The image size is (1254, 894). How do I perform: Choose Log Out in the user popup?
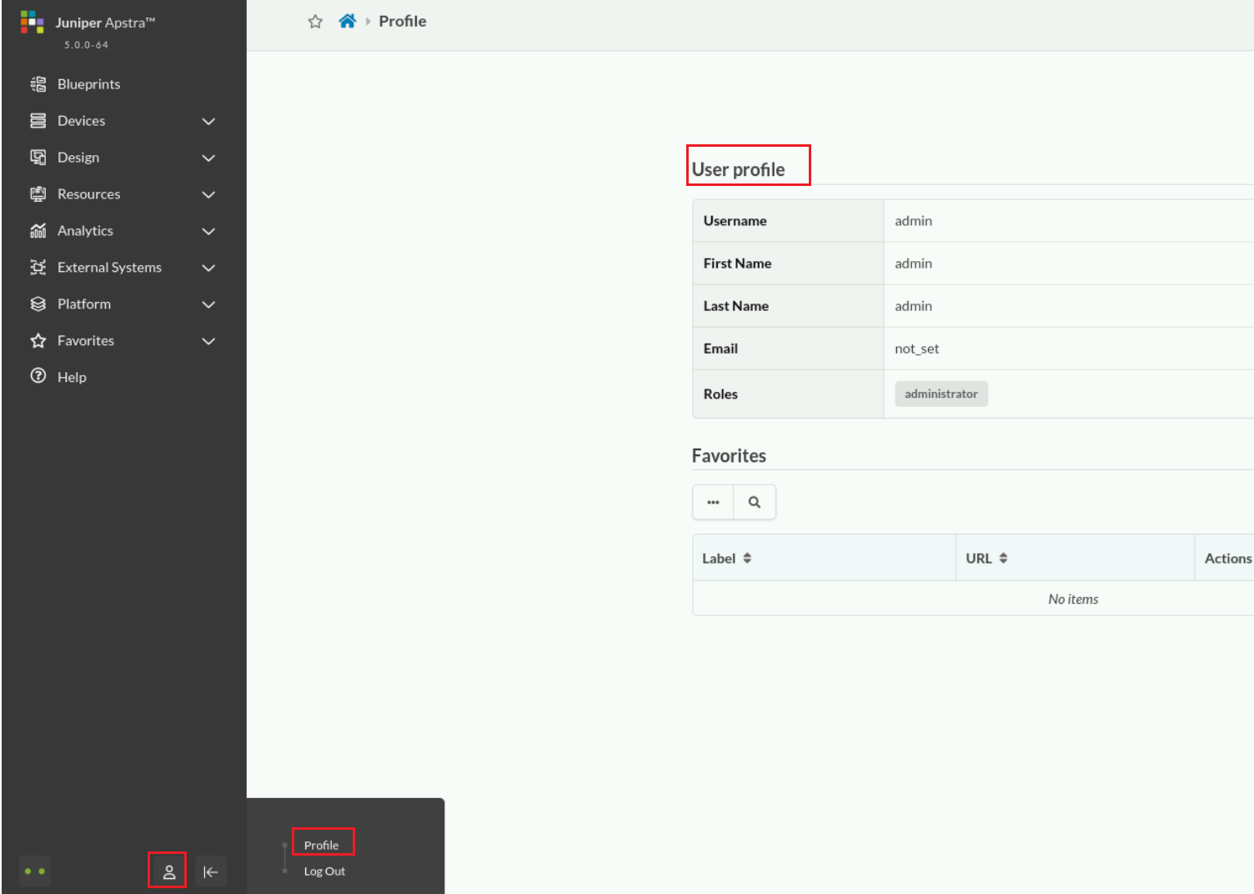coord(325,871)
